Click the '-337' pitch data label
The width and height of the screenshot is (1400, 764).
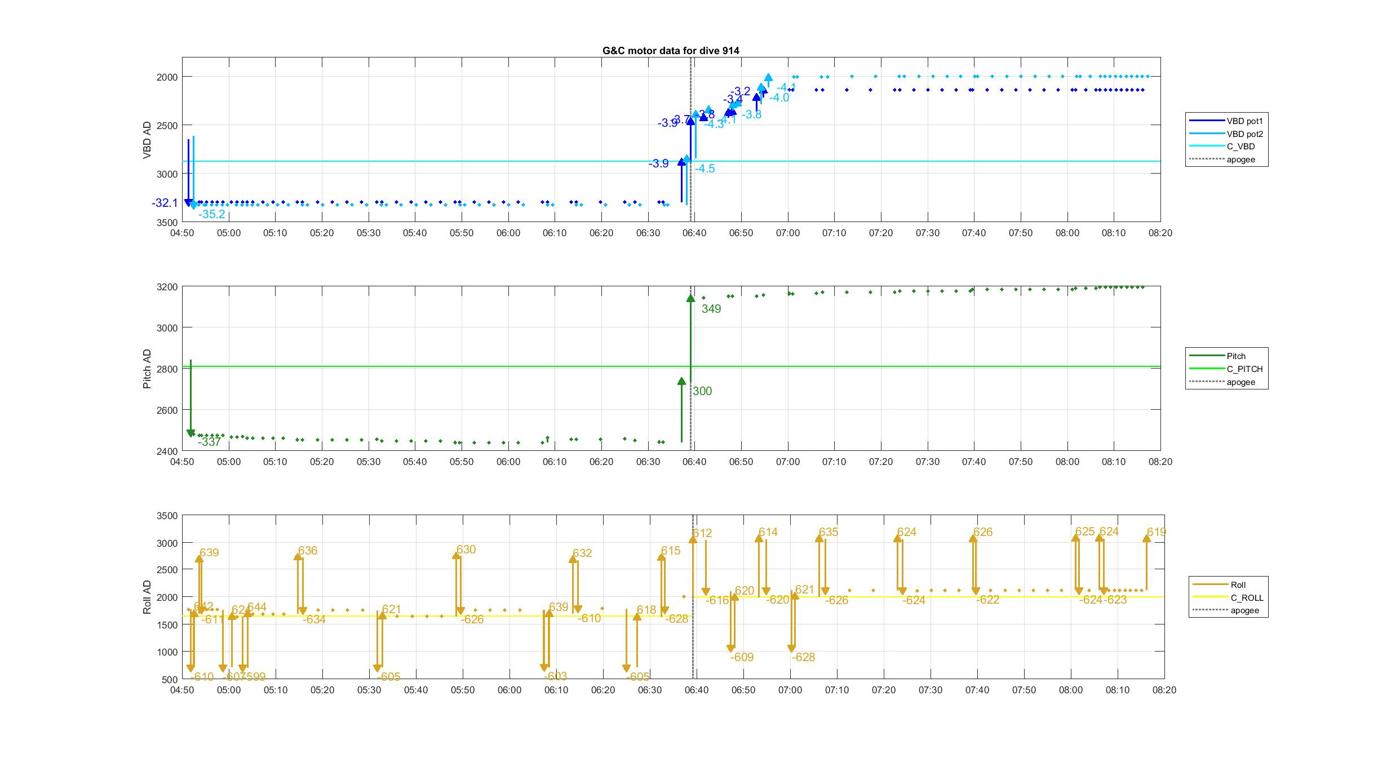click(x=209, y=441)
